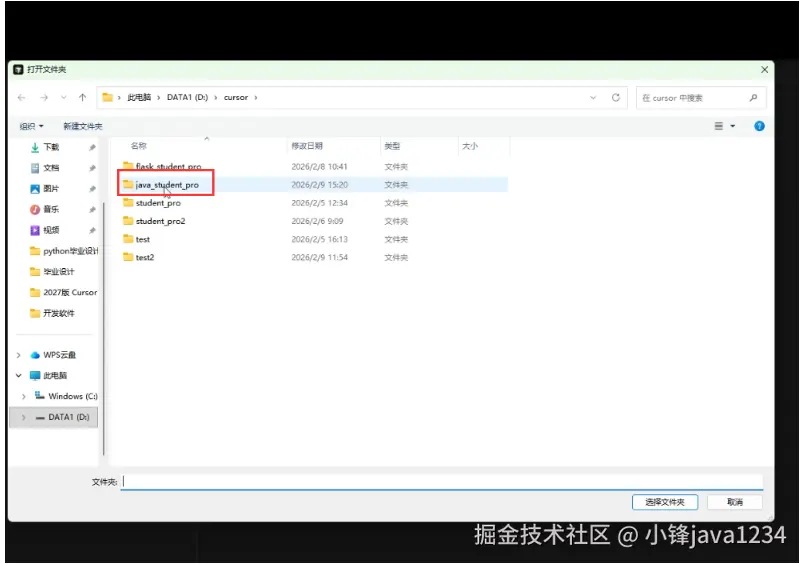Image resolution: width=804 pixels, height=566 pixels.
Task: Click the folder icon of test2
Action: [x=128, y=257]
